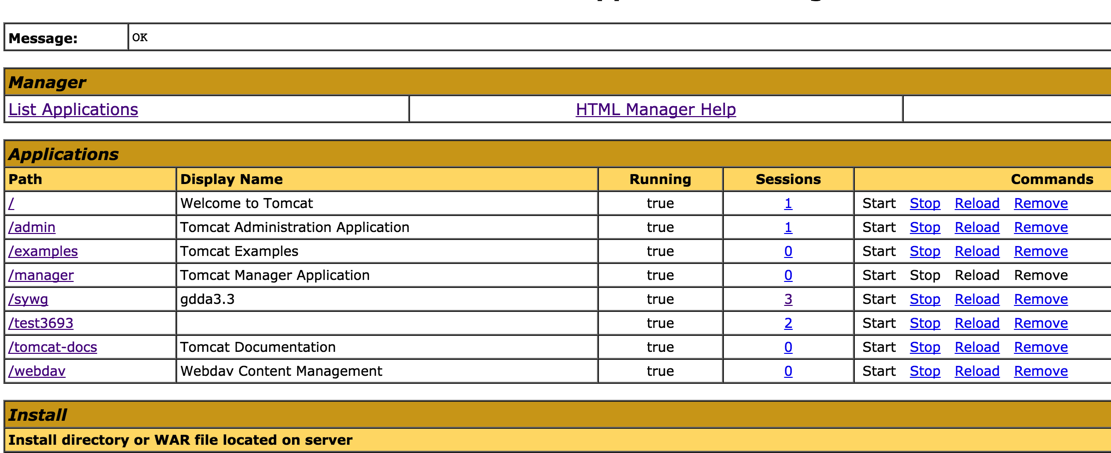Screen dimensions: 1111x453
Task: Stop the Tomcat Documentation application
Action: coord(925,347)
